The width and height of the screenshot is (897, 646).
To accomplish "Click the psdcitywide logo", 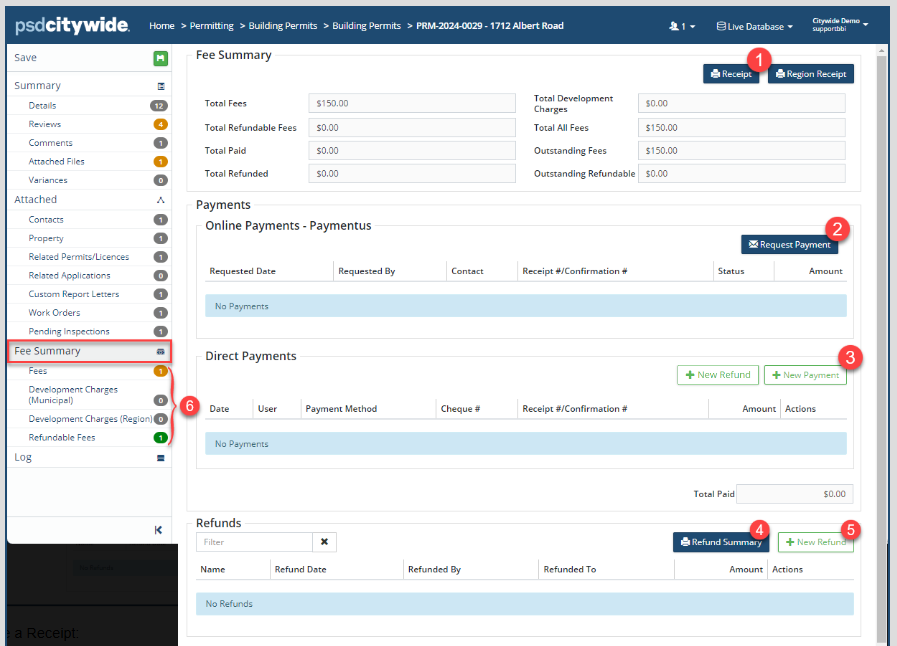I will coord(68,24).
